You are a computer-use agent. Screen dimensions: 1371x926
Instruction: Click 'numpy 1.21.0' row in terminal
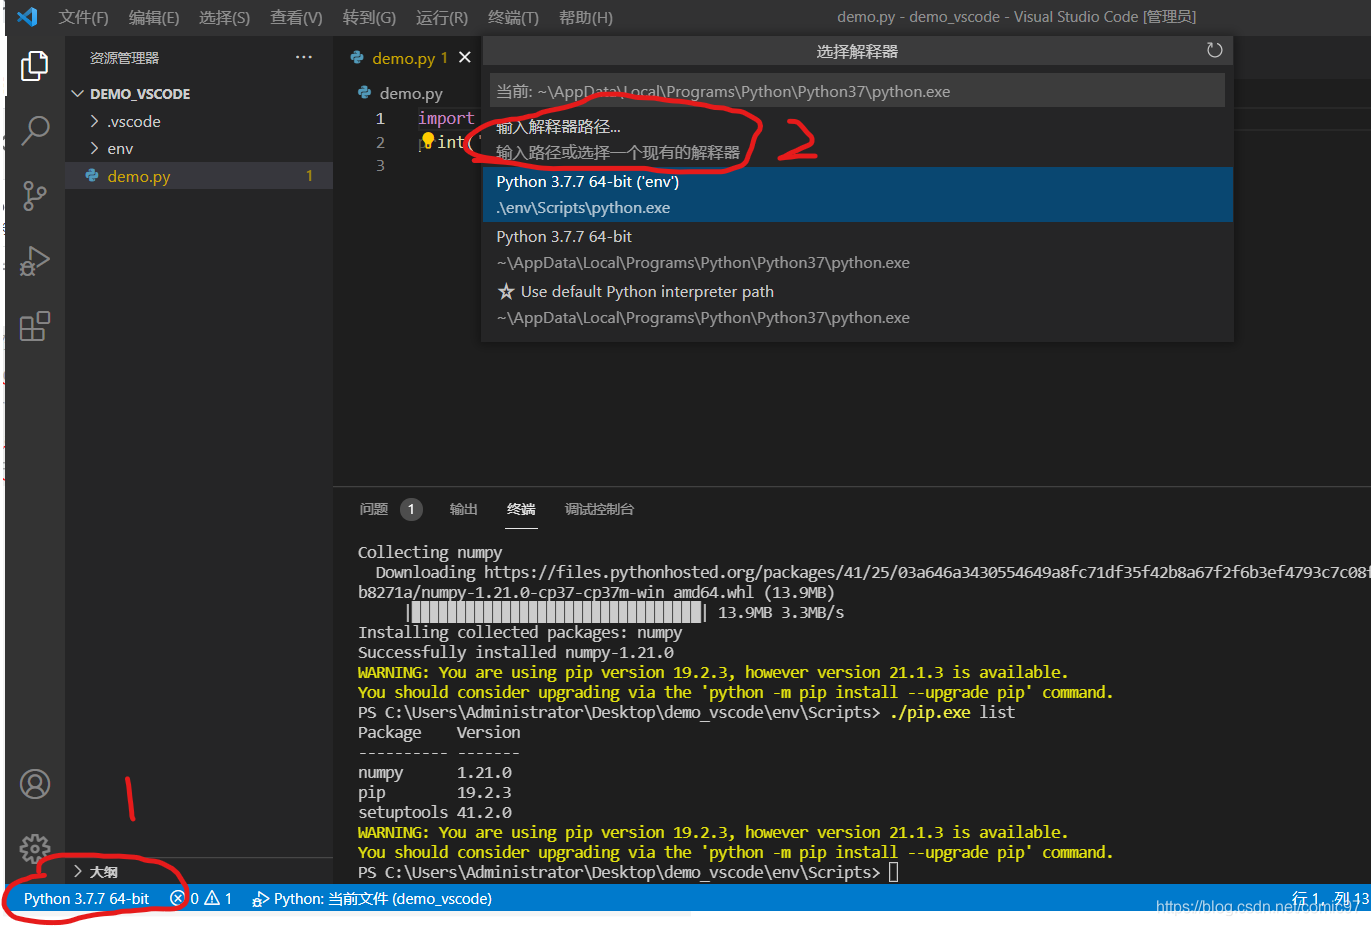tap(435, 772)
